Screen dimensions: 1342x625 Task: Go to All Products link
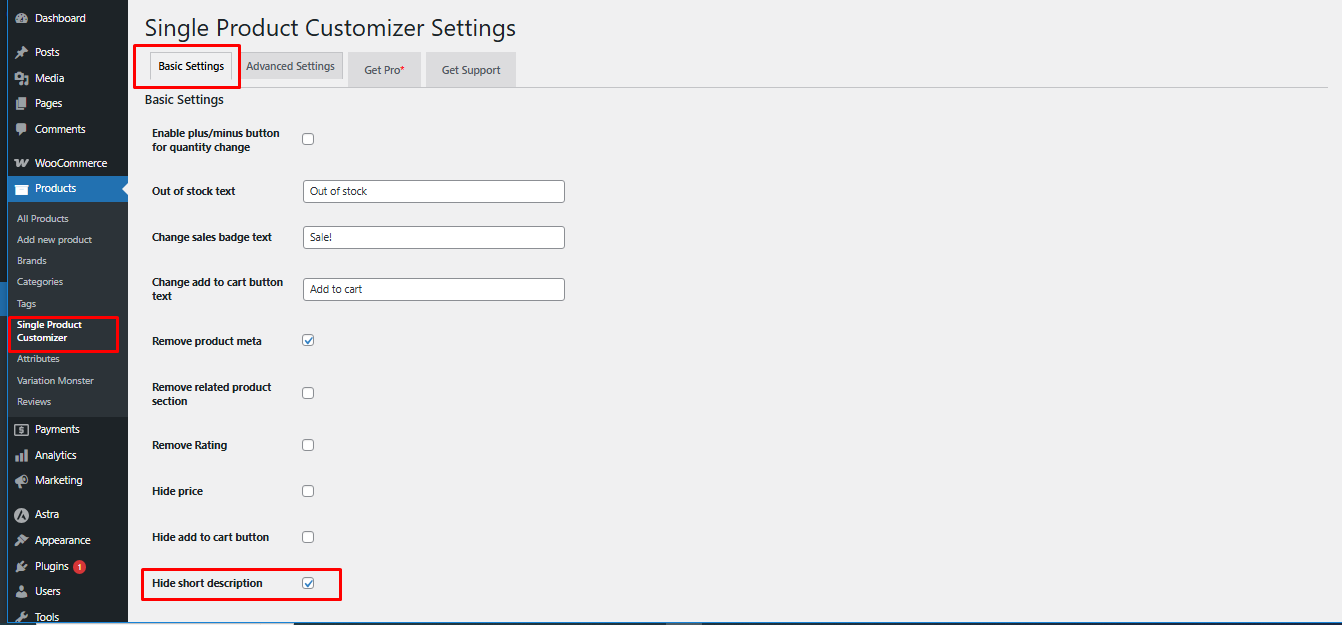pyautogui.click(x=43, y=219)
